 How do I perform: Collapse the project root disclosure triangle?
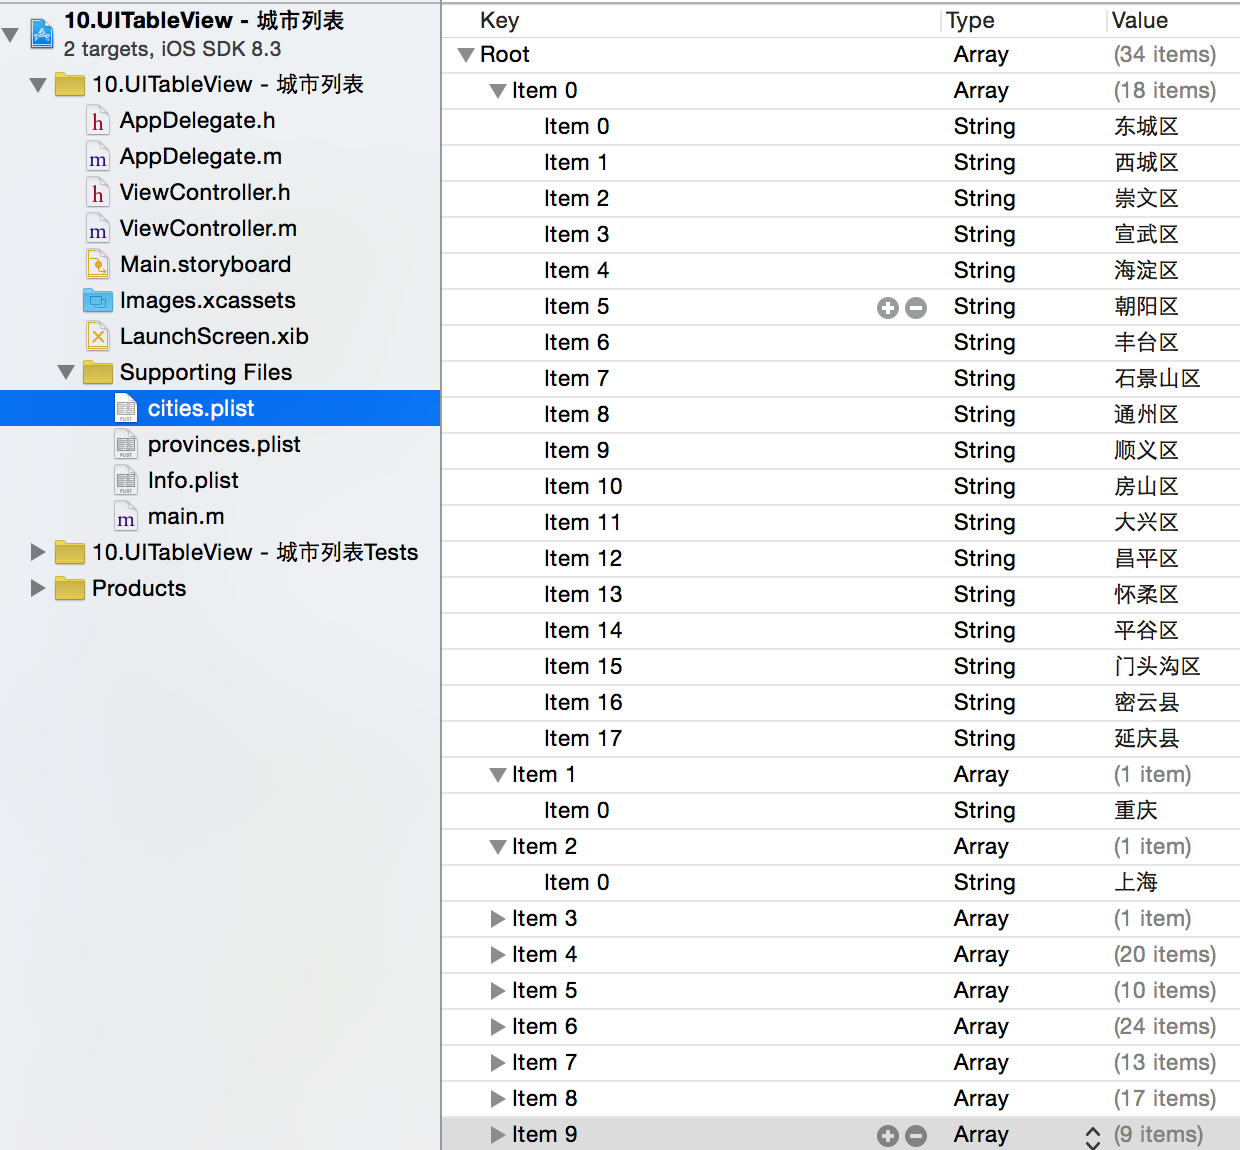[x=11, y=35]
